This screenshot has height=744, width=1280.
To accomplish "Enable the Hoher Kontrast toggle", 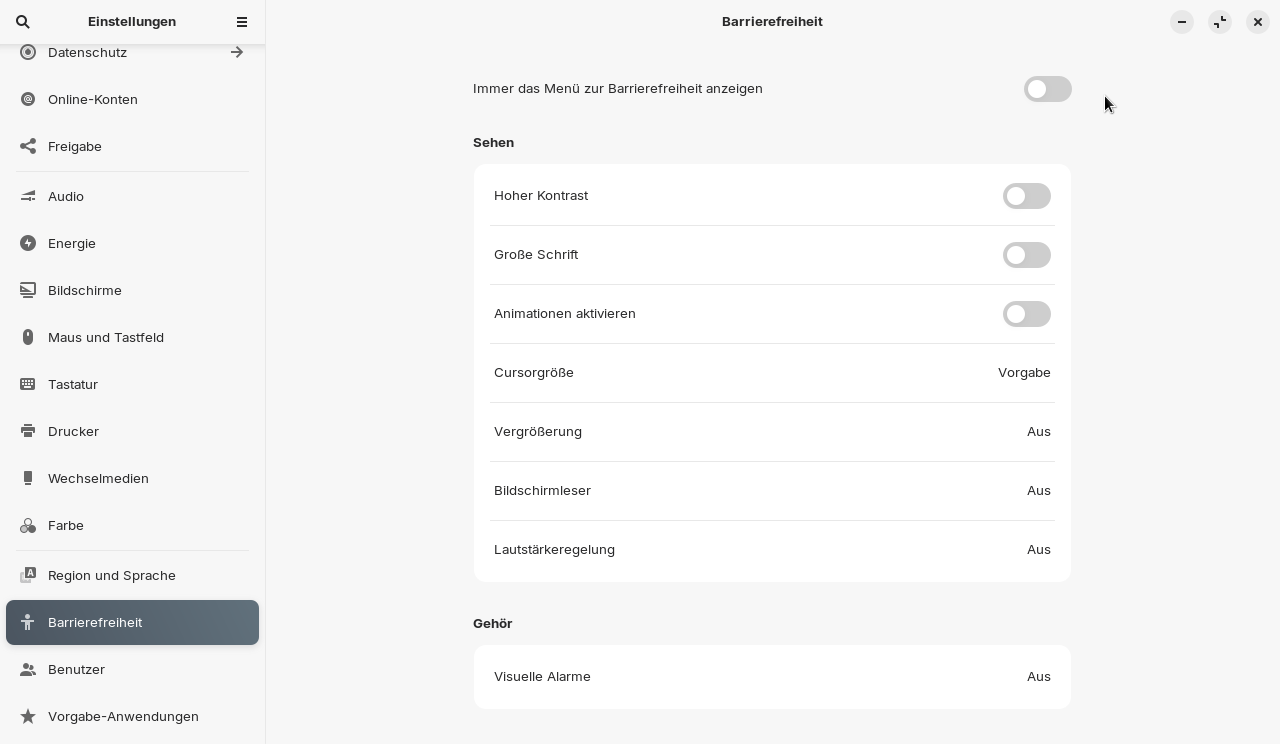I will 1027,196.
